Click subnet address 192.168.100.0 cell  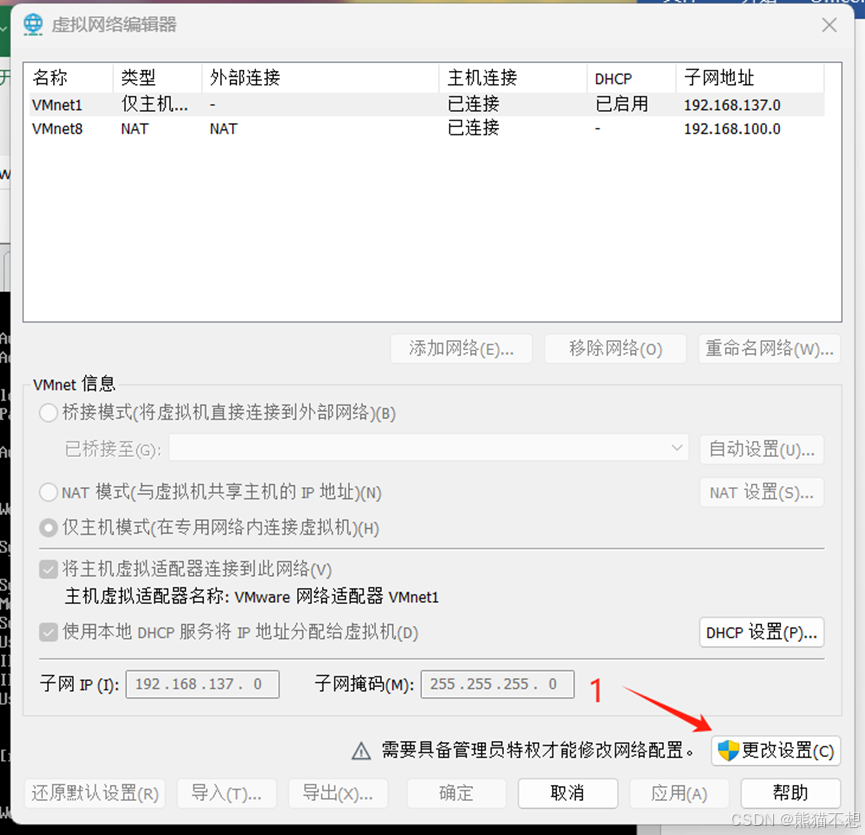(732, 129)
